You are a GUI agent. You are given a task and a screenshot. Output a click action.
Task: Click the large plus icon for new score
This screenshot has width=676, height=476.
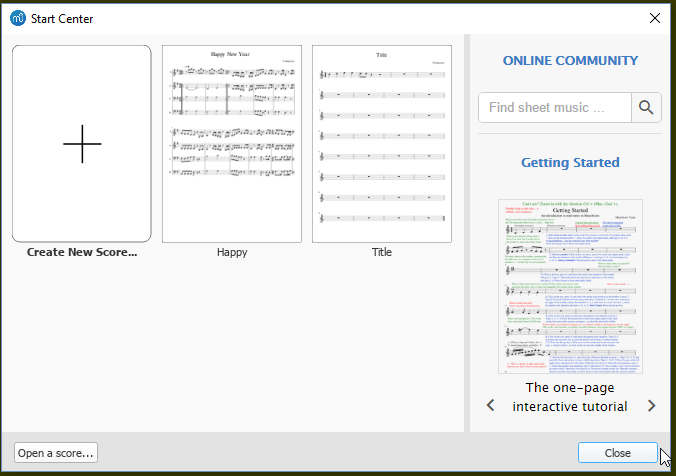tap(82, 144)
